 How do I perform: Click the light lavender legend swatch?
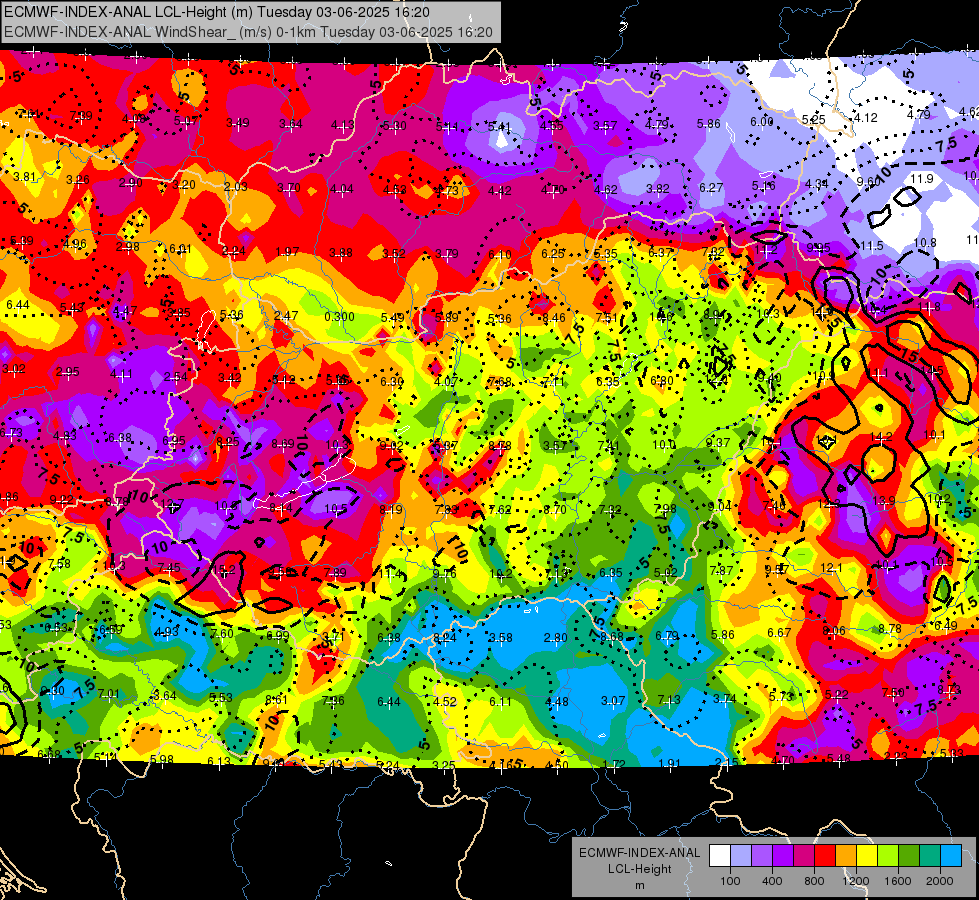click(x=740, y=856)
